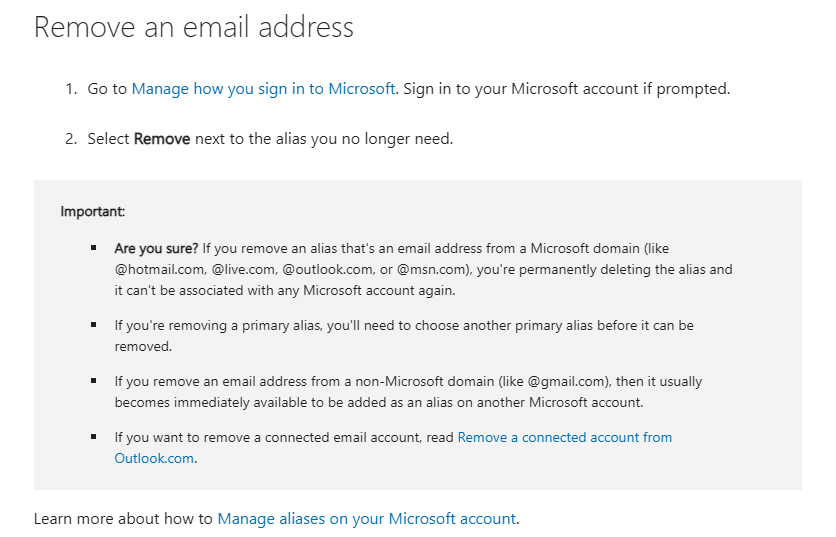Open the 'Manage how you sign in to Microsoft' link
836x537 pixels.
click(x=263, y=89)
